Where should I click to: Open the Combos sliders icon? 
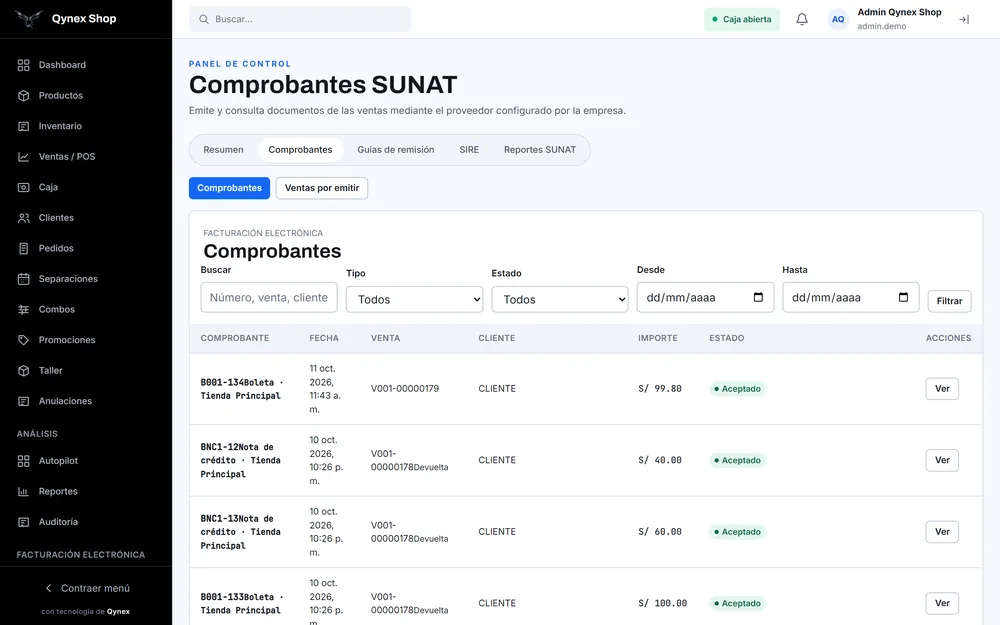[x=24, y=309]
